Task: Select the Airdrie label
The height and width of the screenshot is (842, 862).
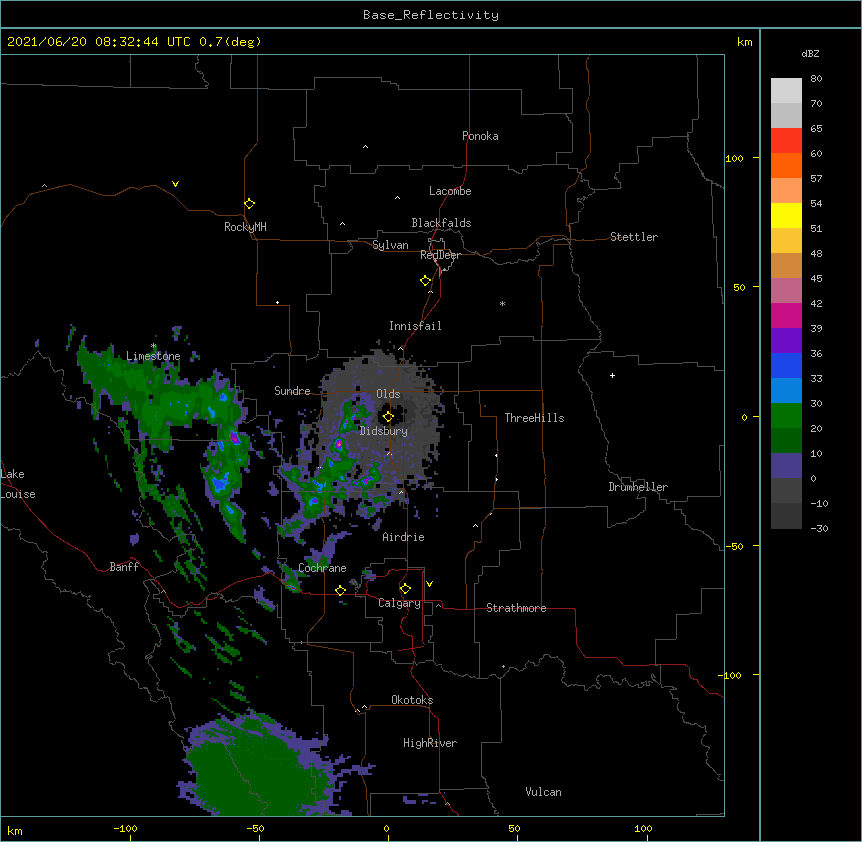Action: pyautogui.click(x=404, y=537)
